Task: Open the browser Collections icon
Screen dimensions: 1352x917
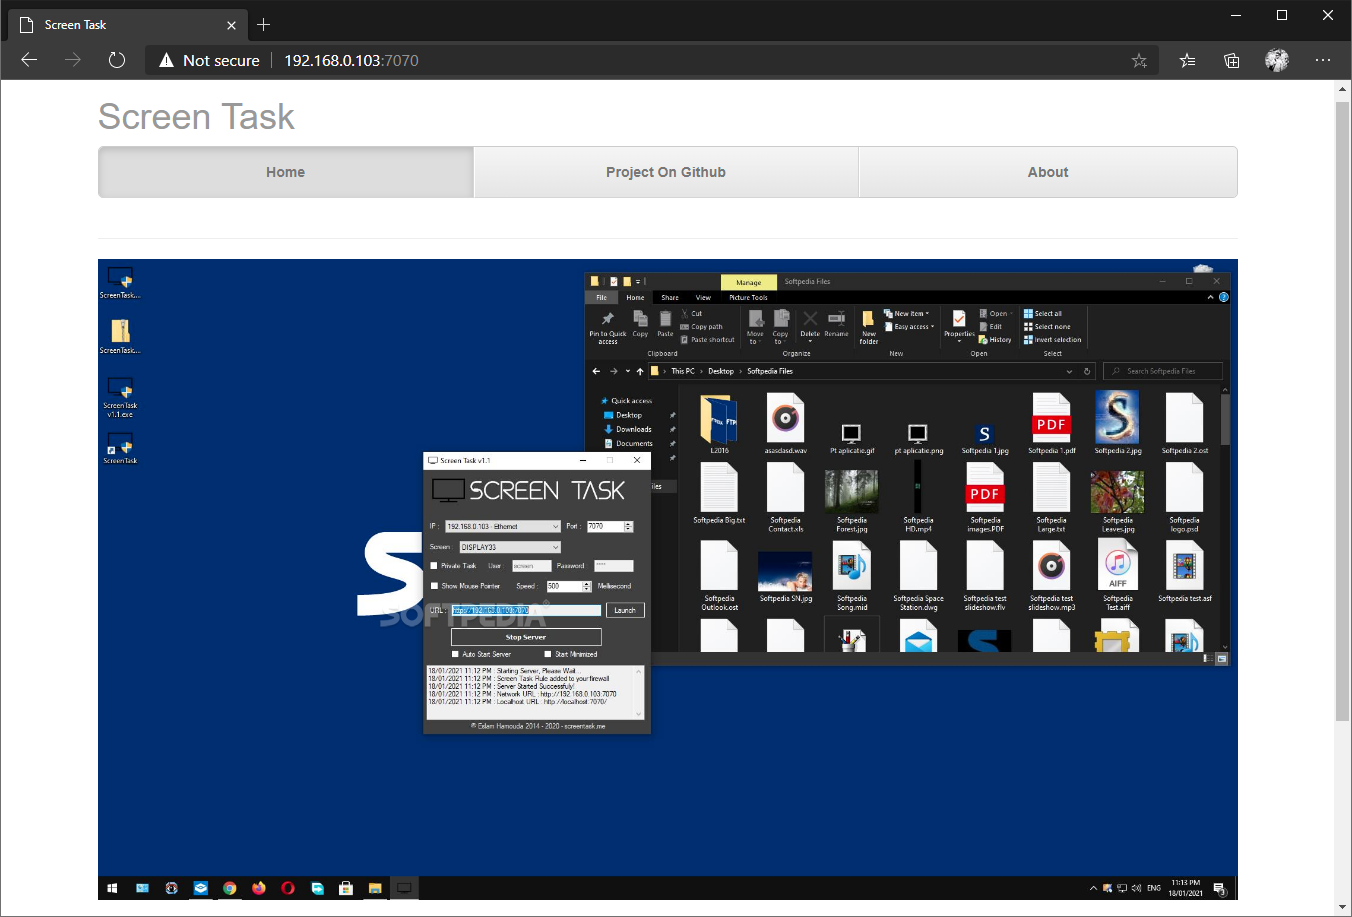Action: 1232,61
